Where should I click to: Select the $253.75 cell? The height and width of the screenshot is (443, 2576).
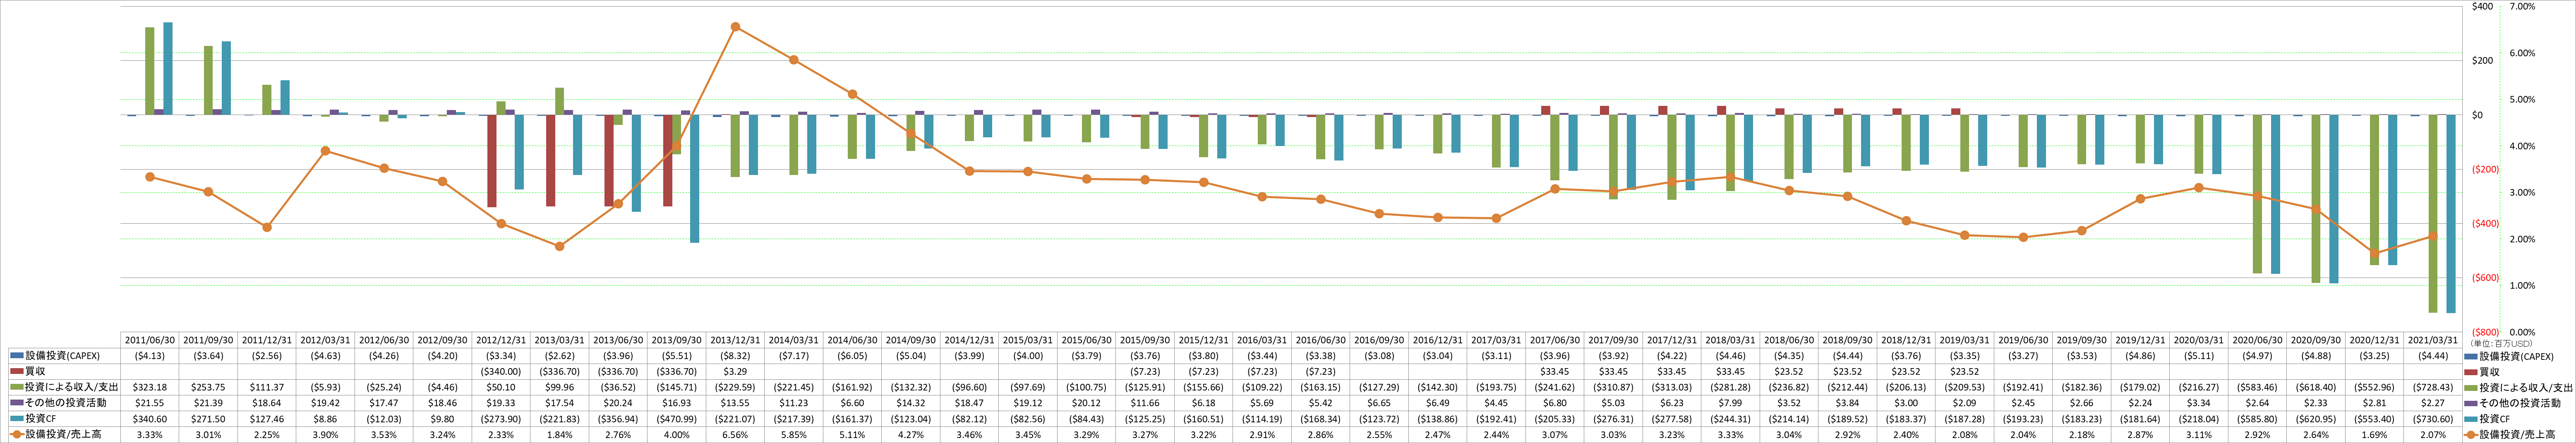(208, 387)
